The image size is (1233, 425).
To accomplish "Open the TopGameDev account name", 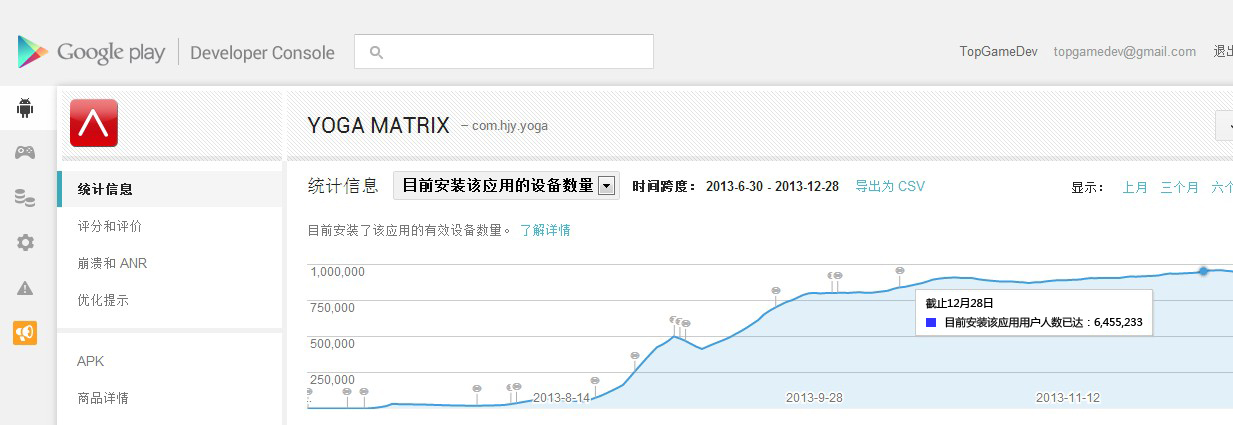I will [x=997, y=52].
